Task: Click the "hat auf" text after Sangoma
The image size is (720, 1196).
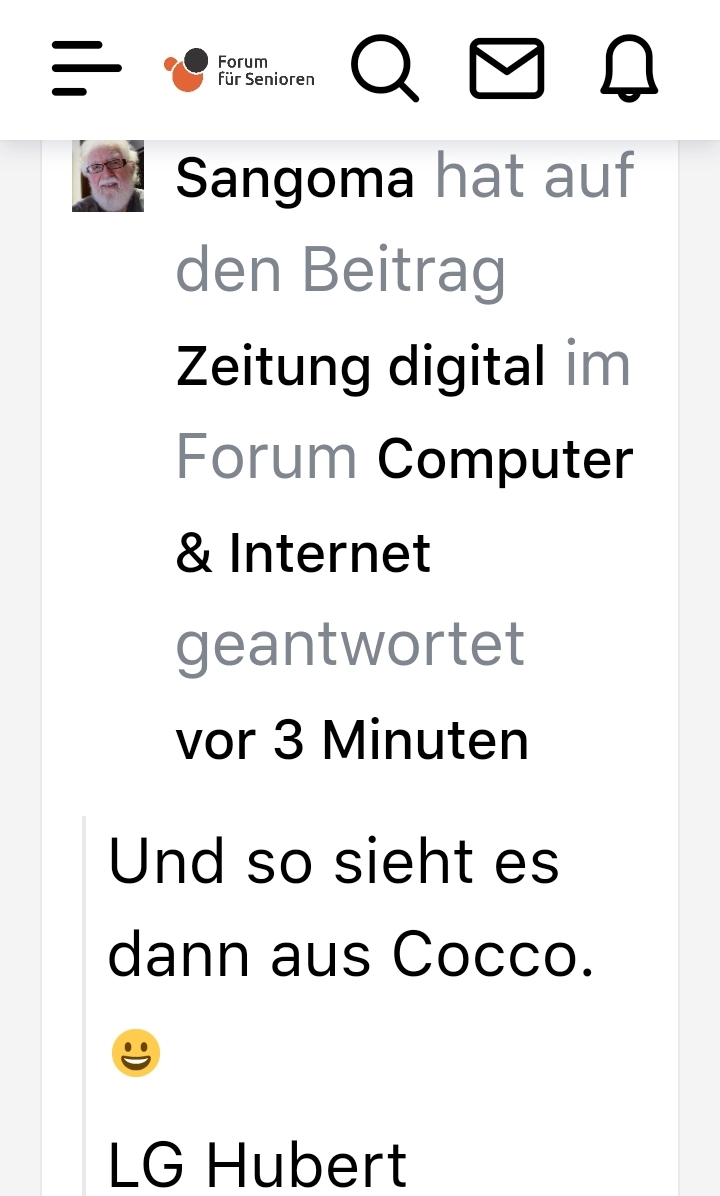Action: [x=535, y=178]
